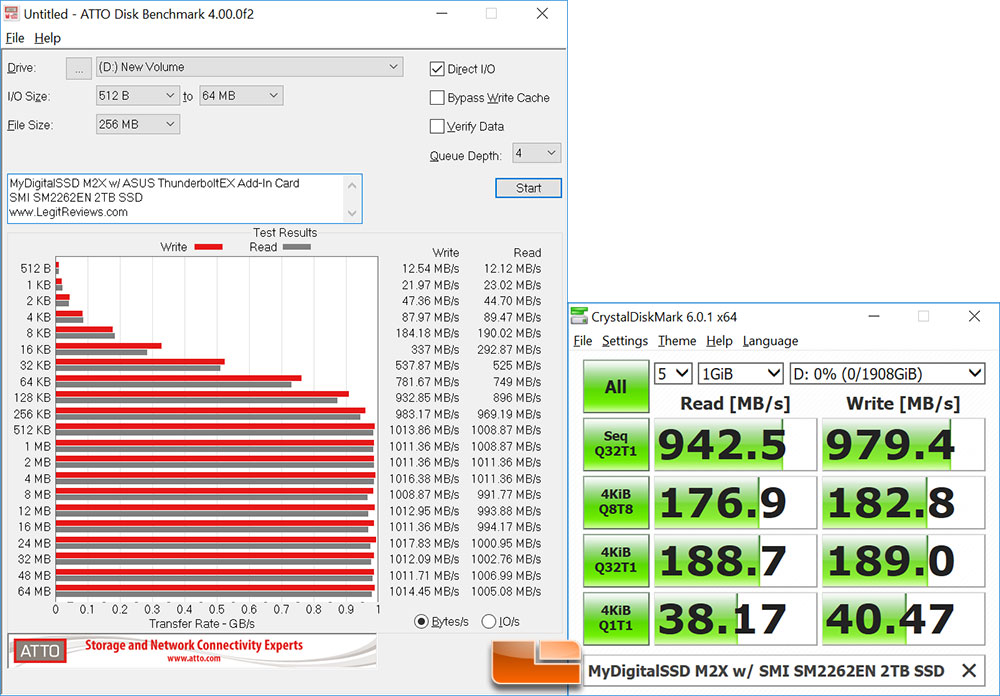Image resolution: width=1000 pixels, height=696 pixels.
Task: Enable Bypass Write Cache
Action: click(437, 98)
